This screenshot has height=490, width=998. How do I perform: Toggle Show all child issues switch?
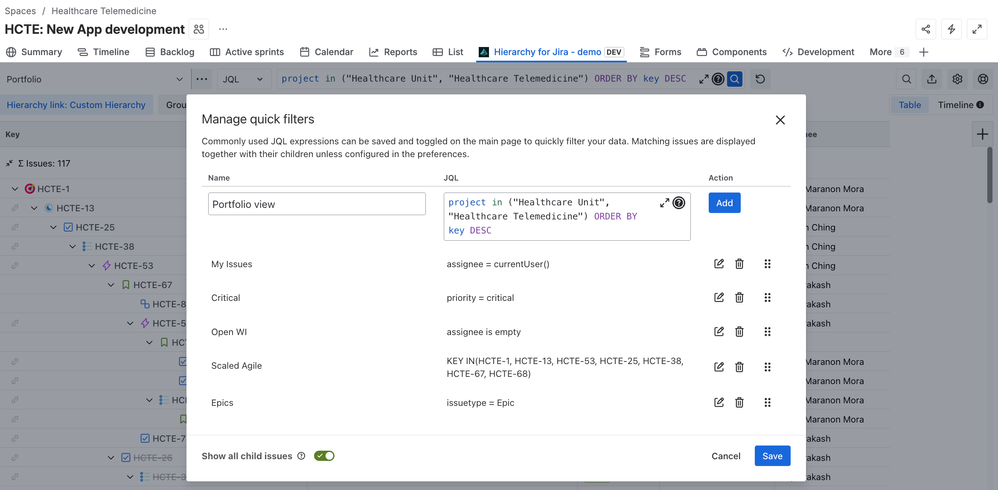pyautogui.click(x=324, y=456)
